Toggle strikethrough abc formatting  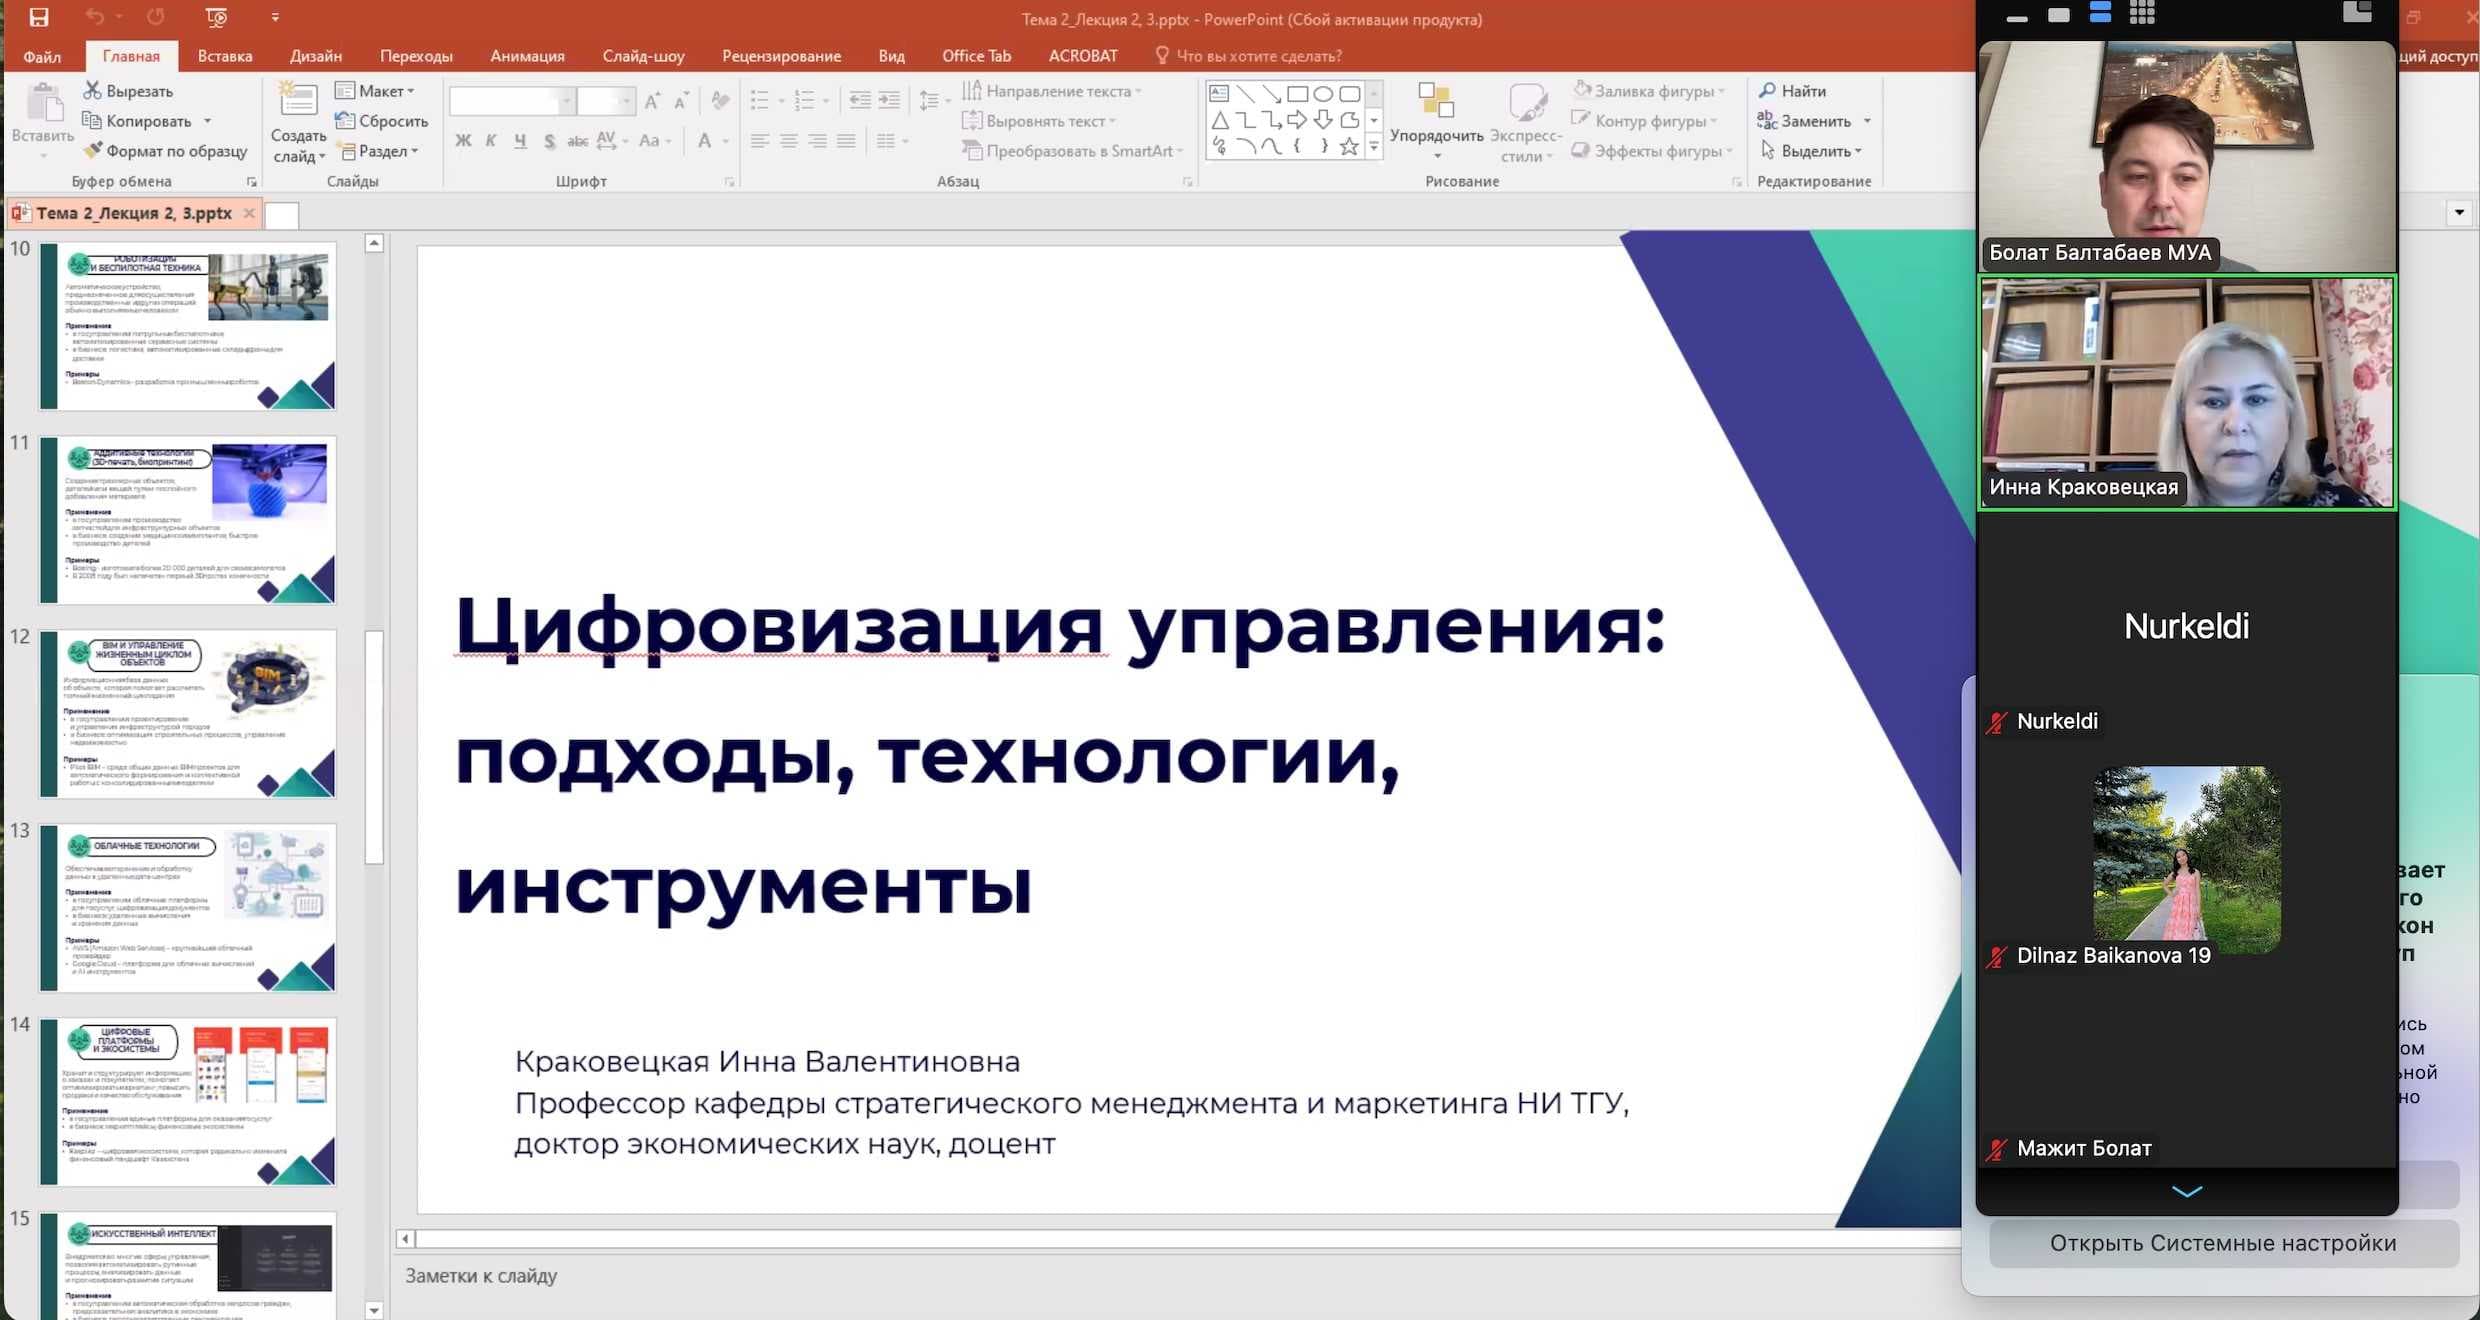(x=577, y=141)
